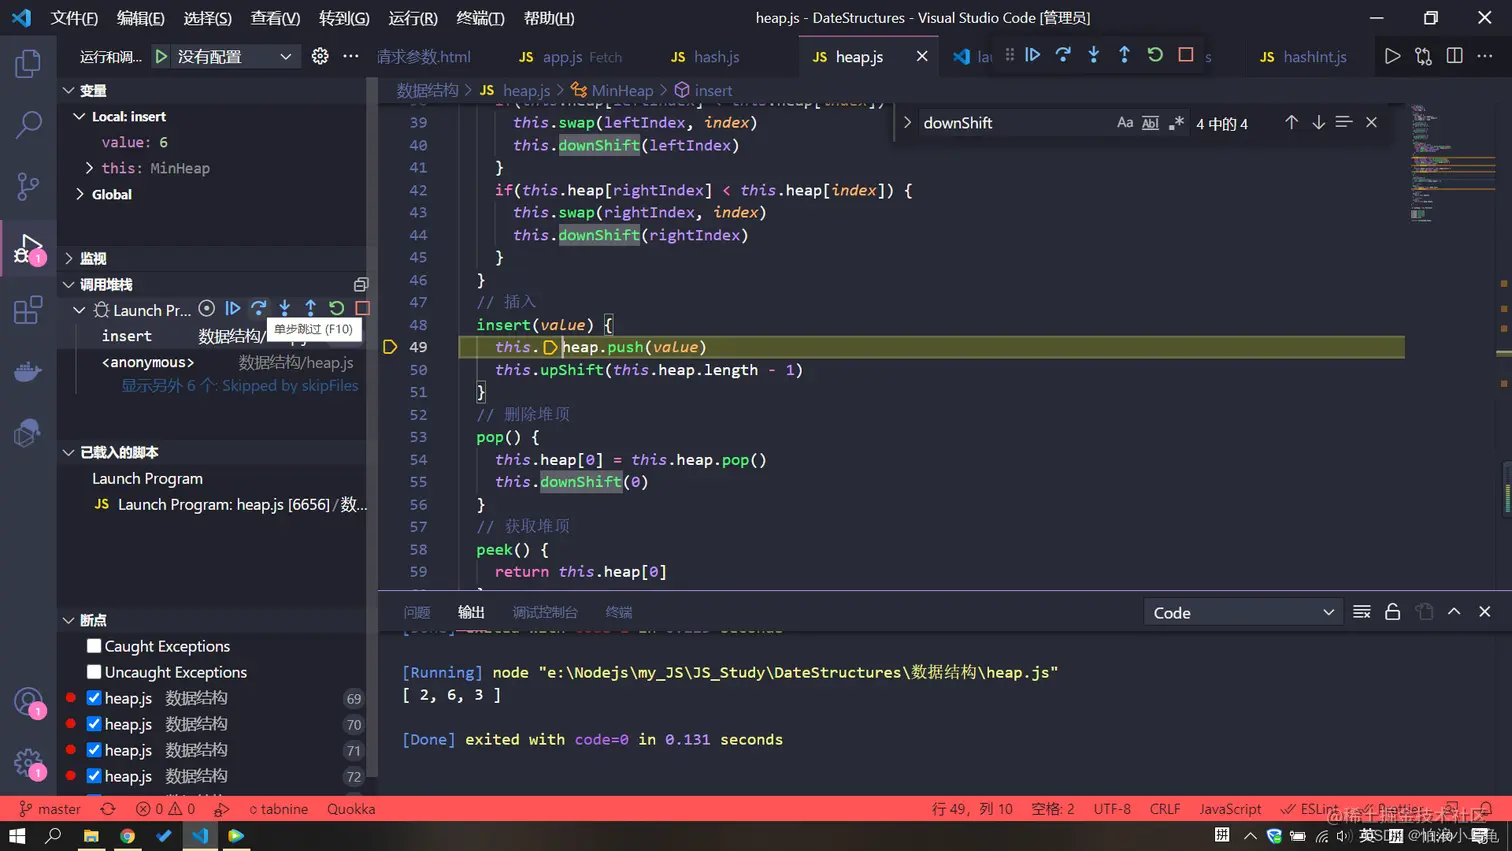
Task: Toggle match whole word in find widget
Action: click(1150, 123)
